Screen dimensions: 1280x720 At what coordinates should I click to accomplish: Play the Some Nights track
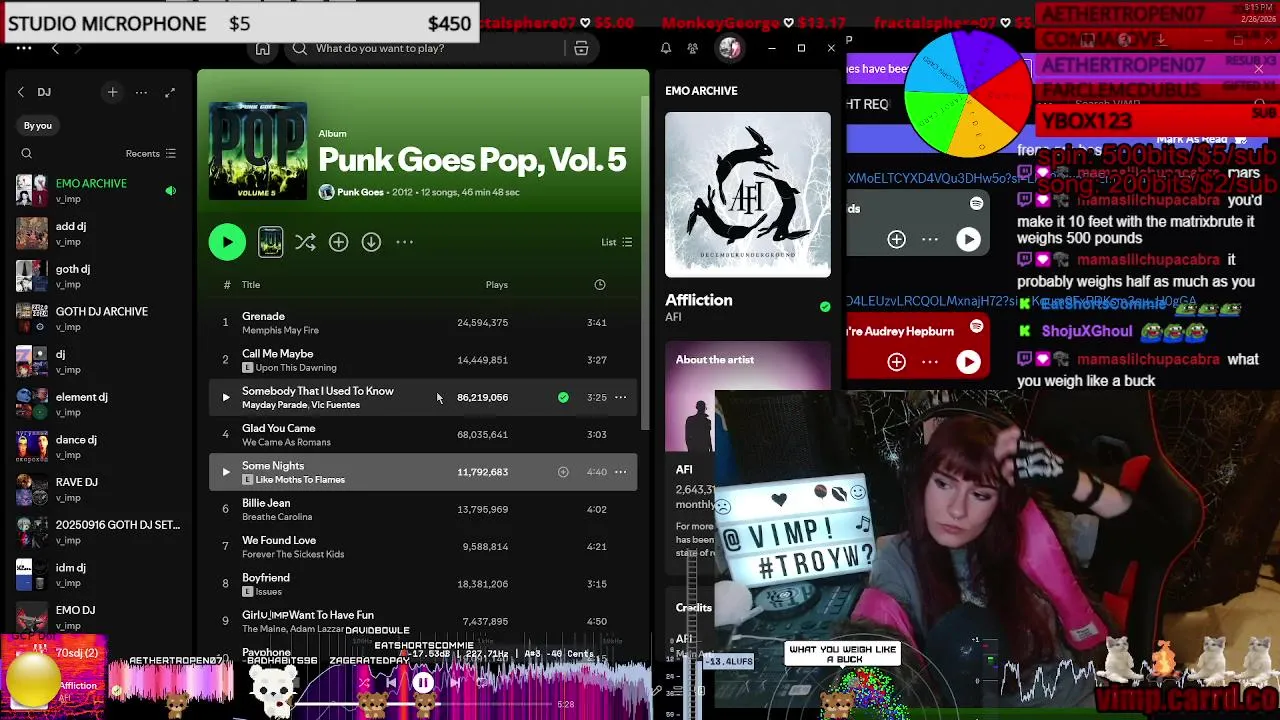225,472
